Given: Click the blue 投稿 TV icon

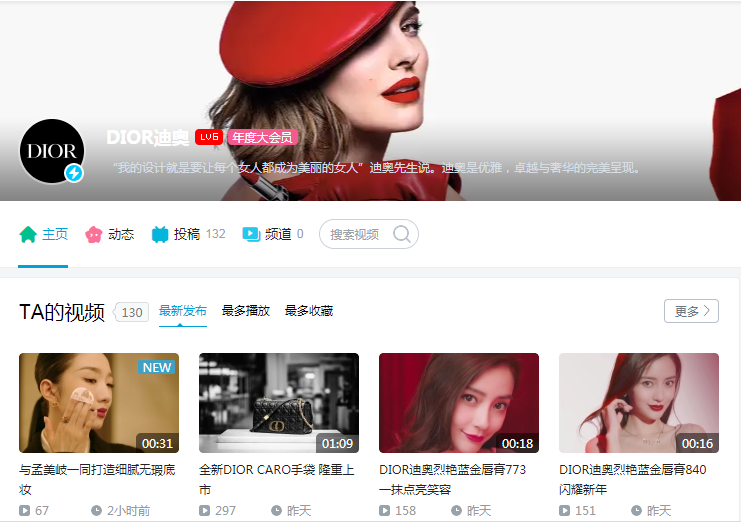Looking at the screenshot, I should [x=160, y=234].
